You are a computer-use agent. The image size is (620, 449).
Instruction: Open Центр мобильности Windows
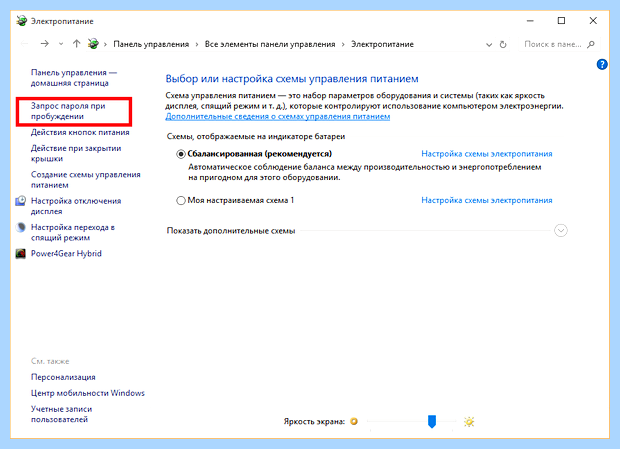88,393
